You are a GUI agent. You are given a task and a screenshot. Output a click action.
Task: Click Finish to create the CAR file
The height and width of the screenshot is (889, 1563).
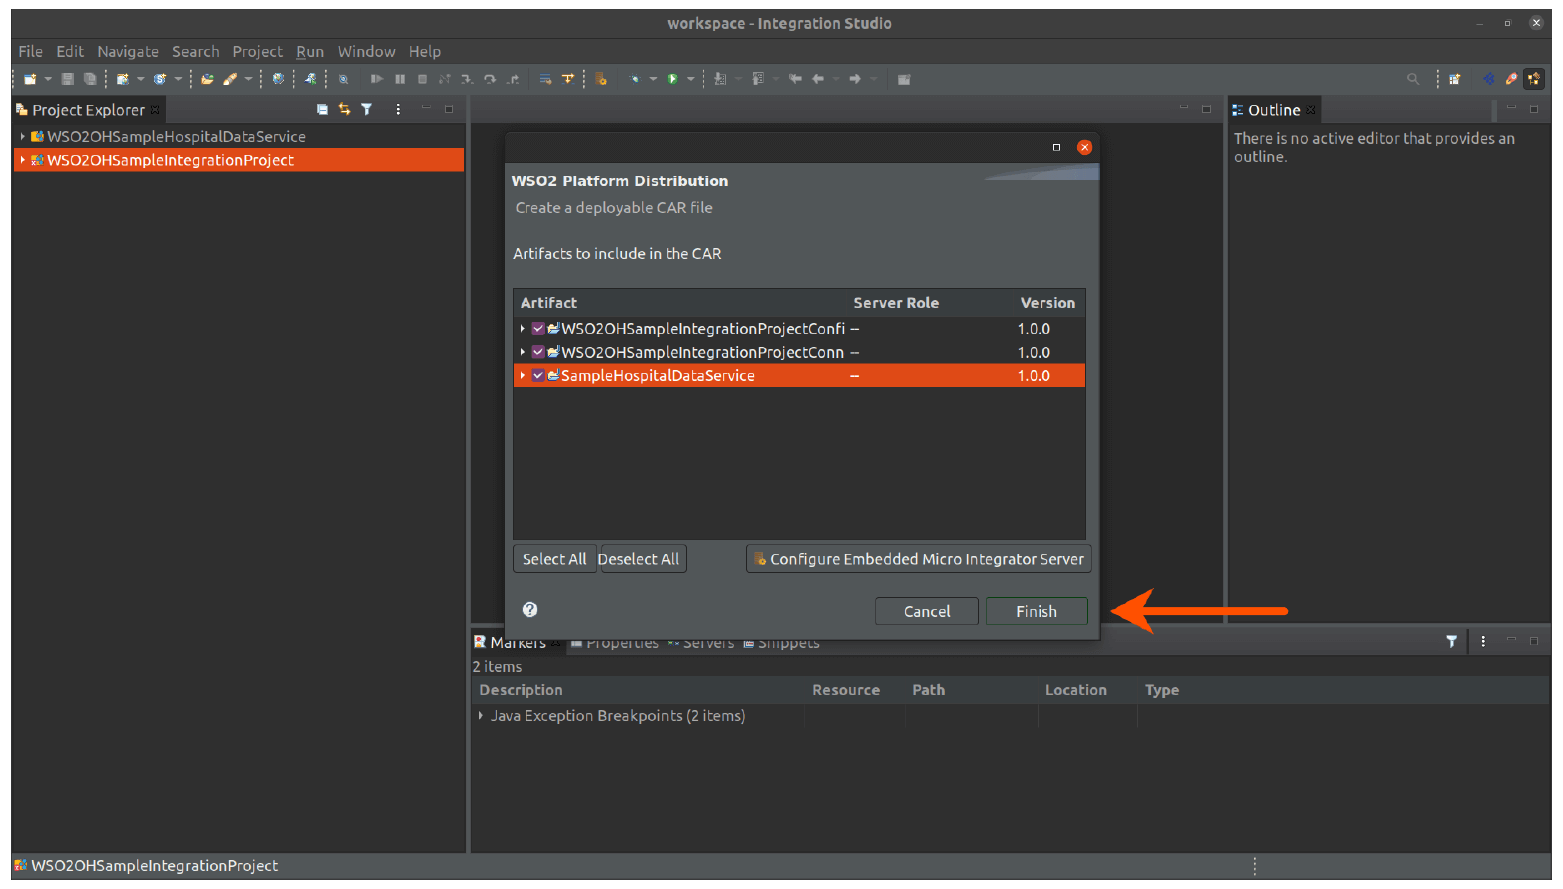pos(1036,611)
